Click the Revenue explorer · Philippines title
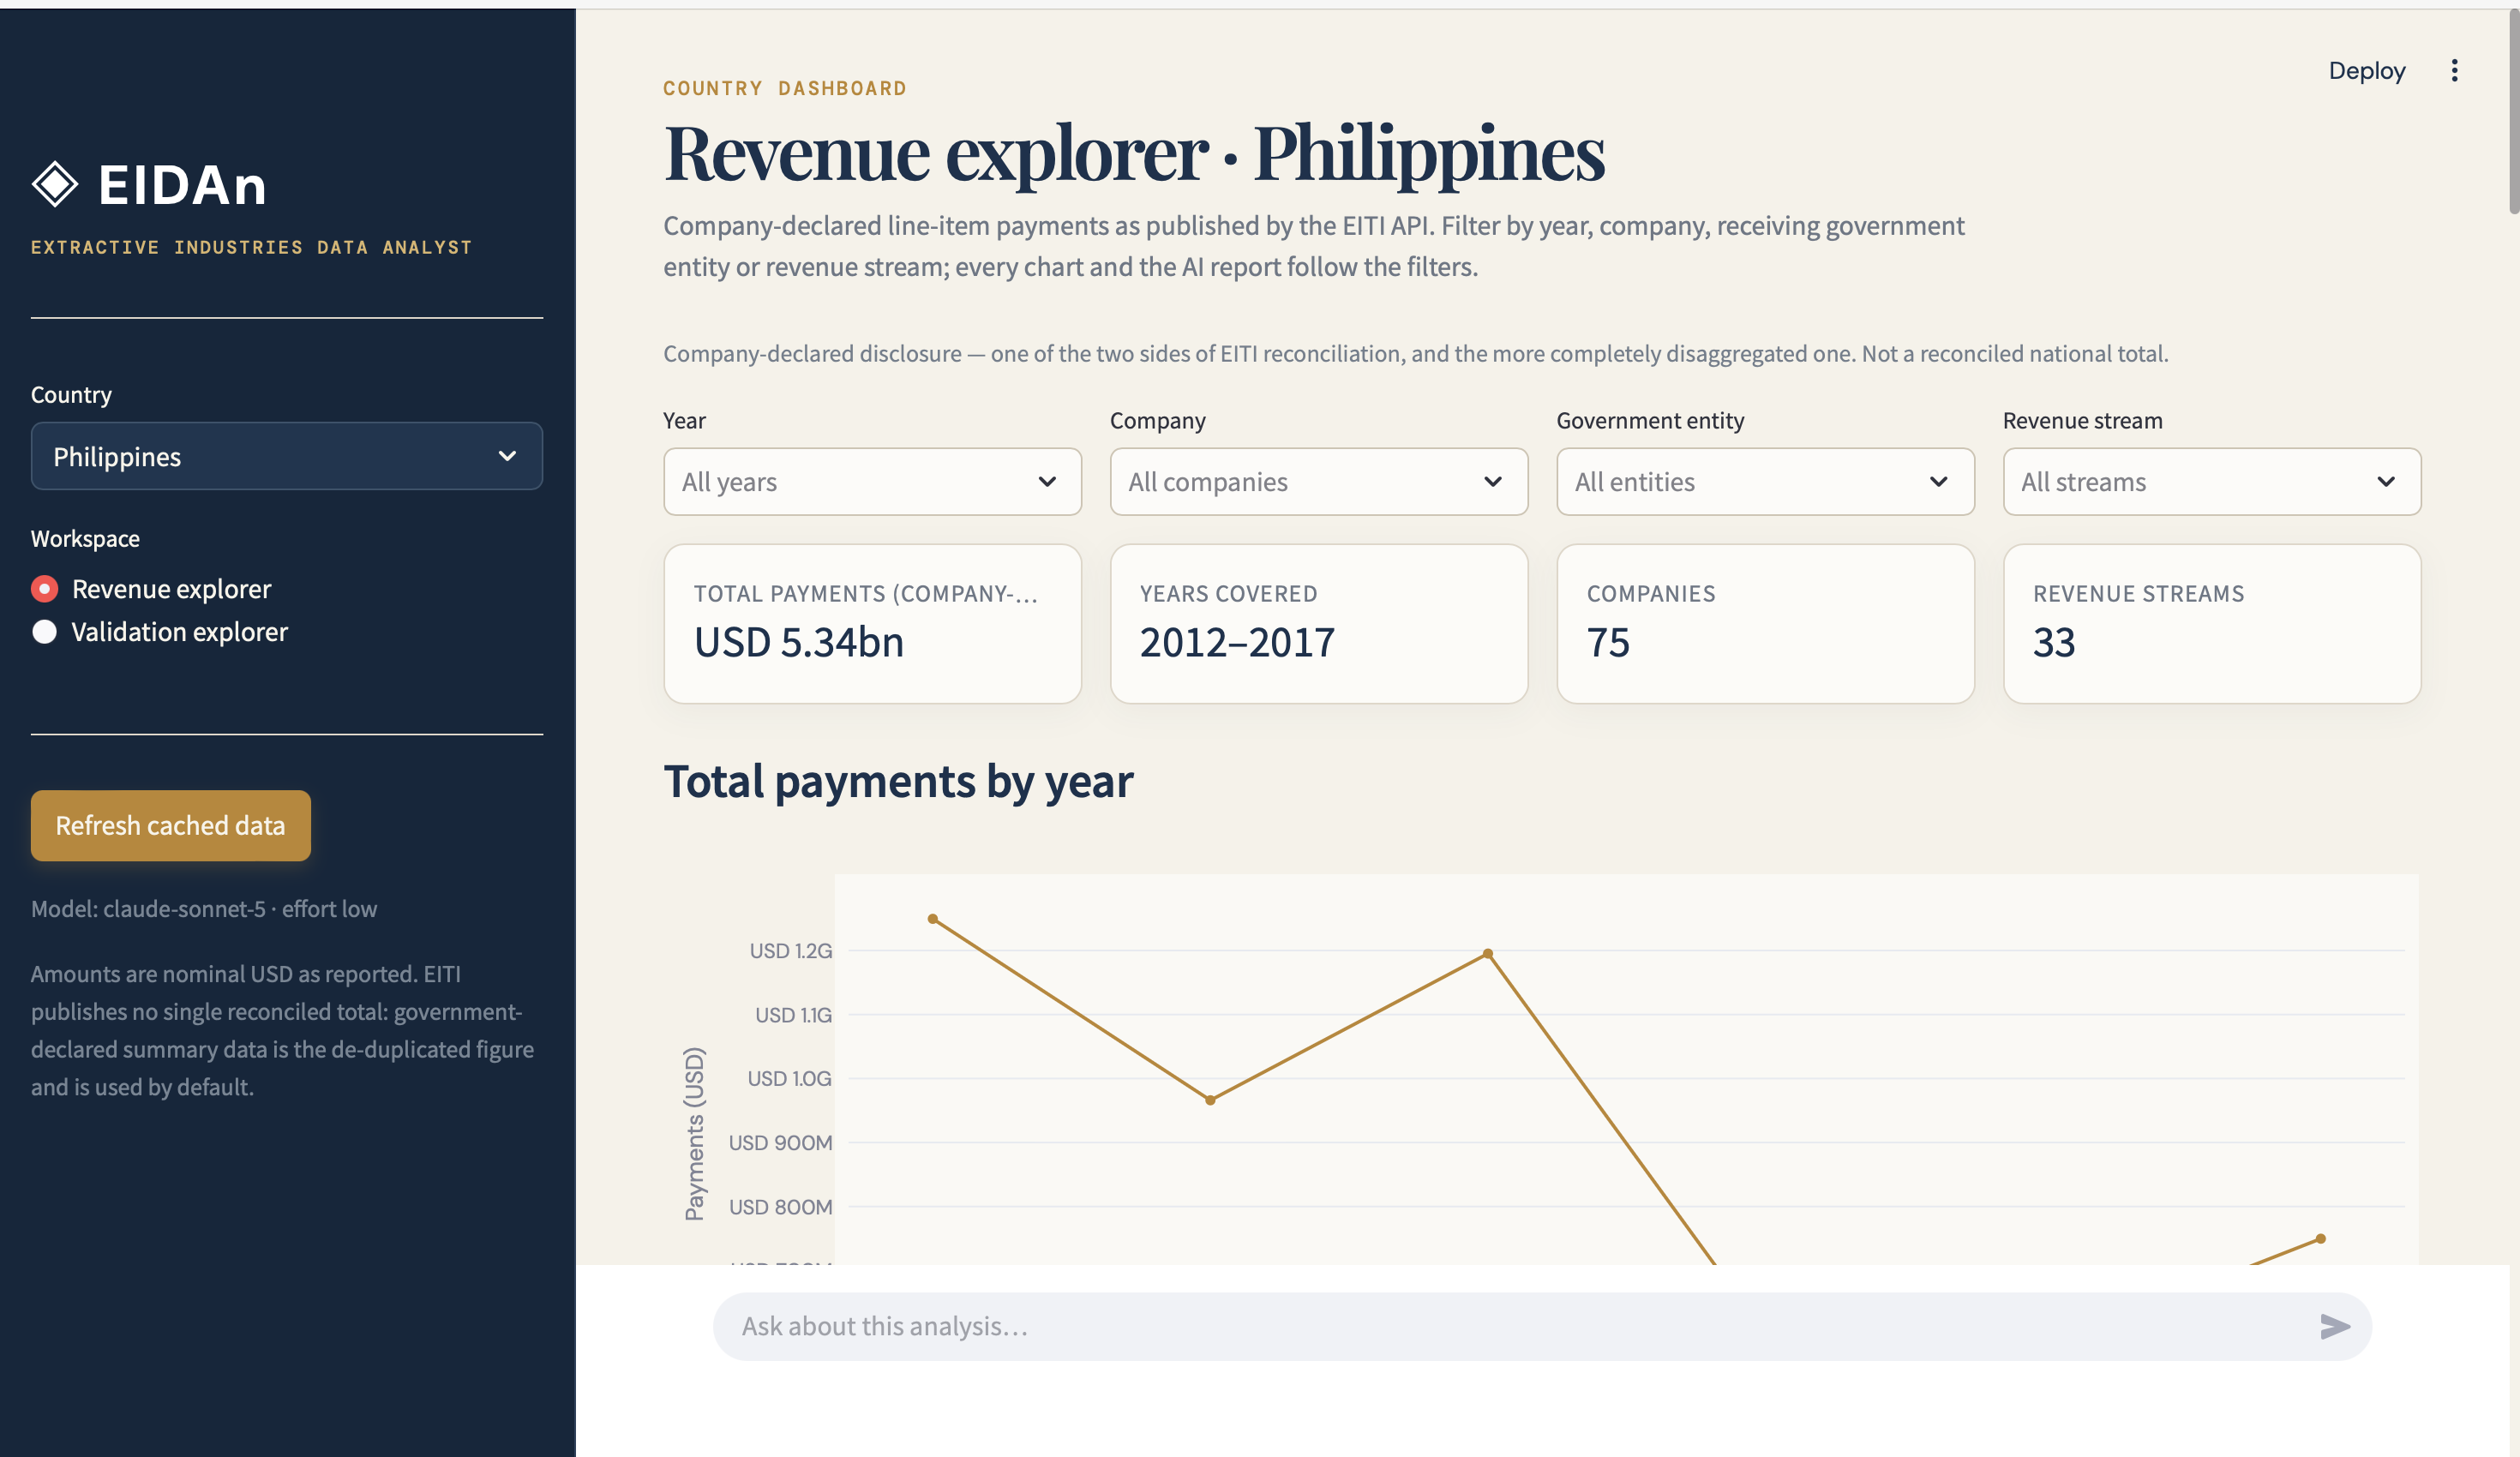The width and height of the screenshot is (2520, 1457). pos(1134,153)
